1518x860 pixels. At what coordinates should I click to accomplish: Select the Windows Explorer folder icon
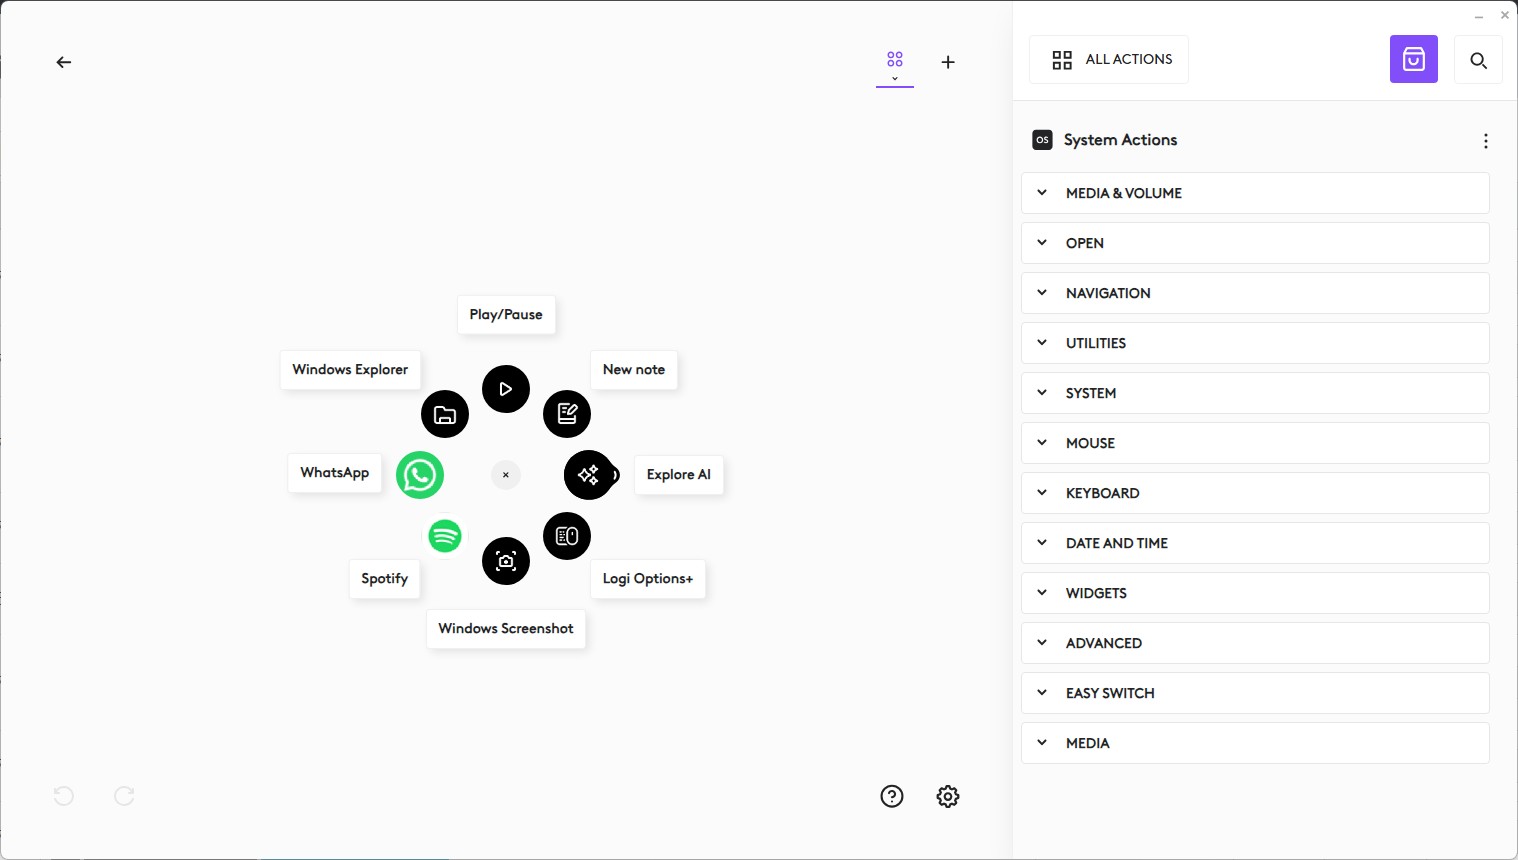[x=445, y=414]
